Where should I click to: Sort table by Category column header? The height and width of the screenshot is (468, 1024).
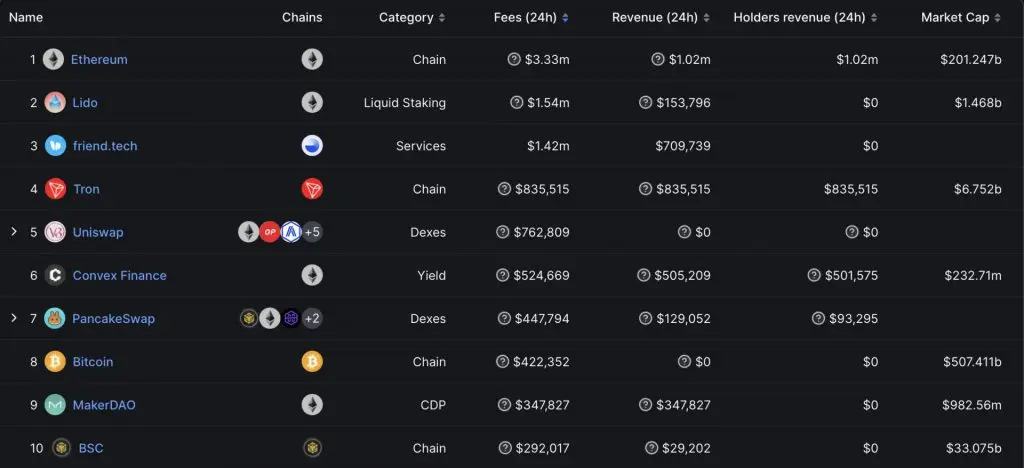(412, 18)
